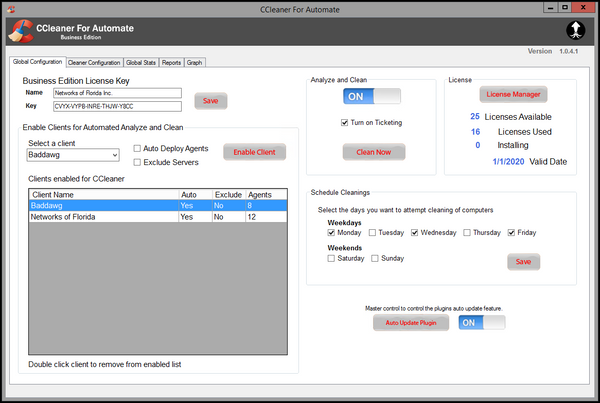Click the Agents value 12 cell
This screenshot has height=403, width=600.
(x=266, y=217)
